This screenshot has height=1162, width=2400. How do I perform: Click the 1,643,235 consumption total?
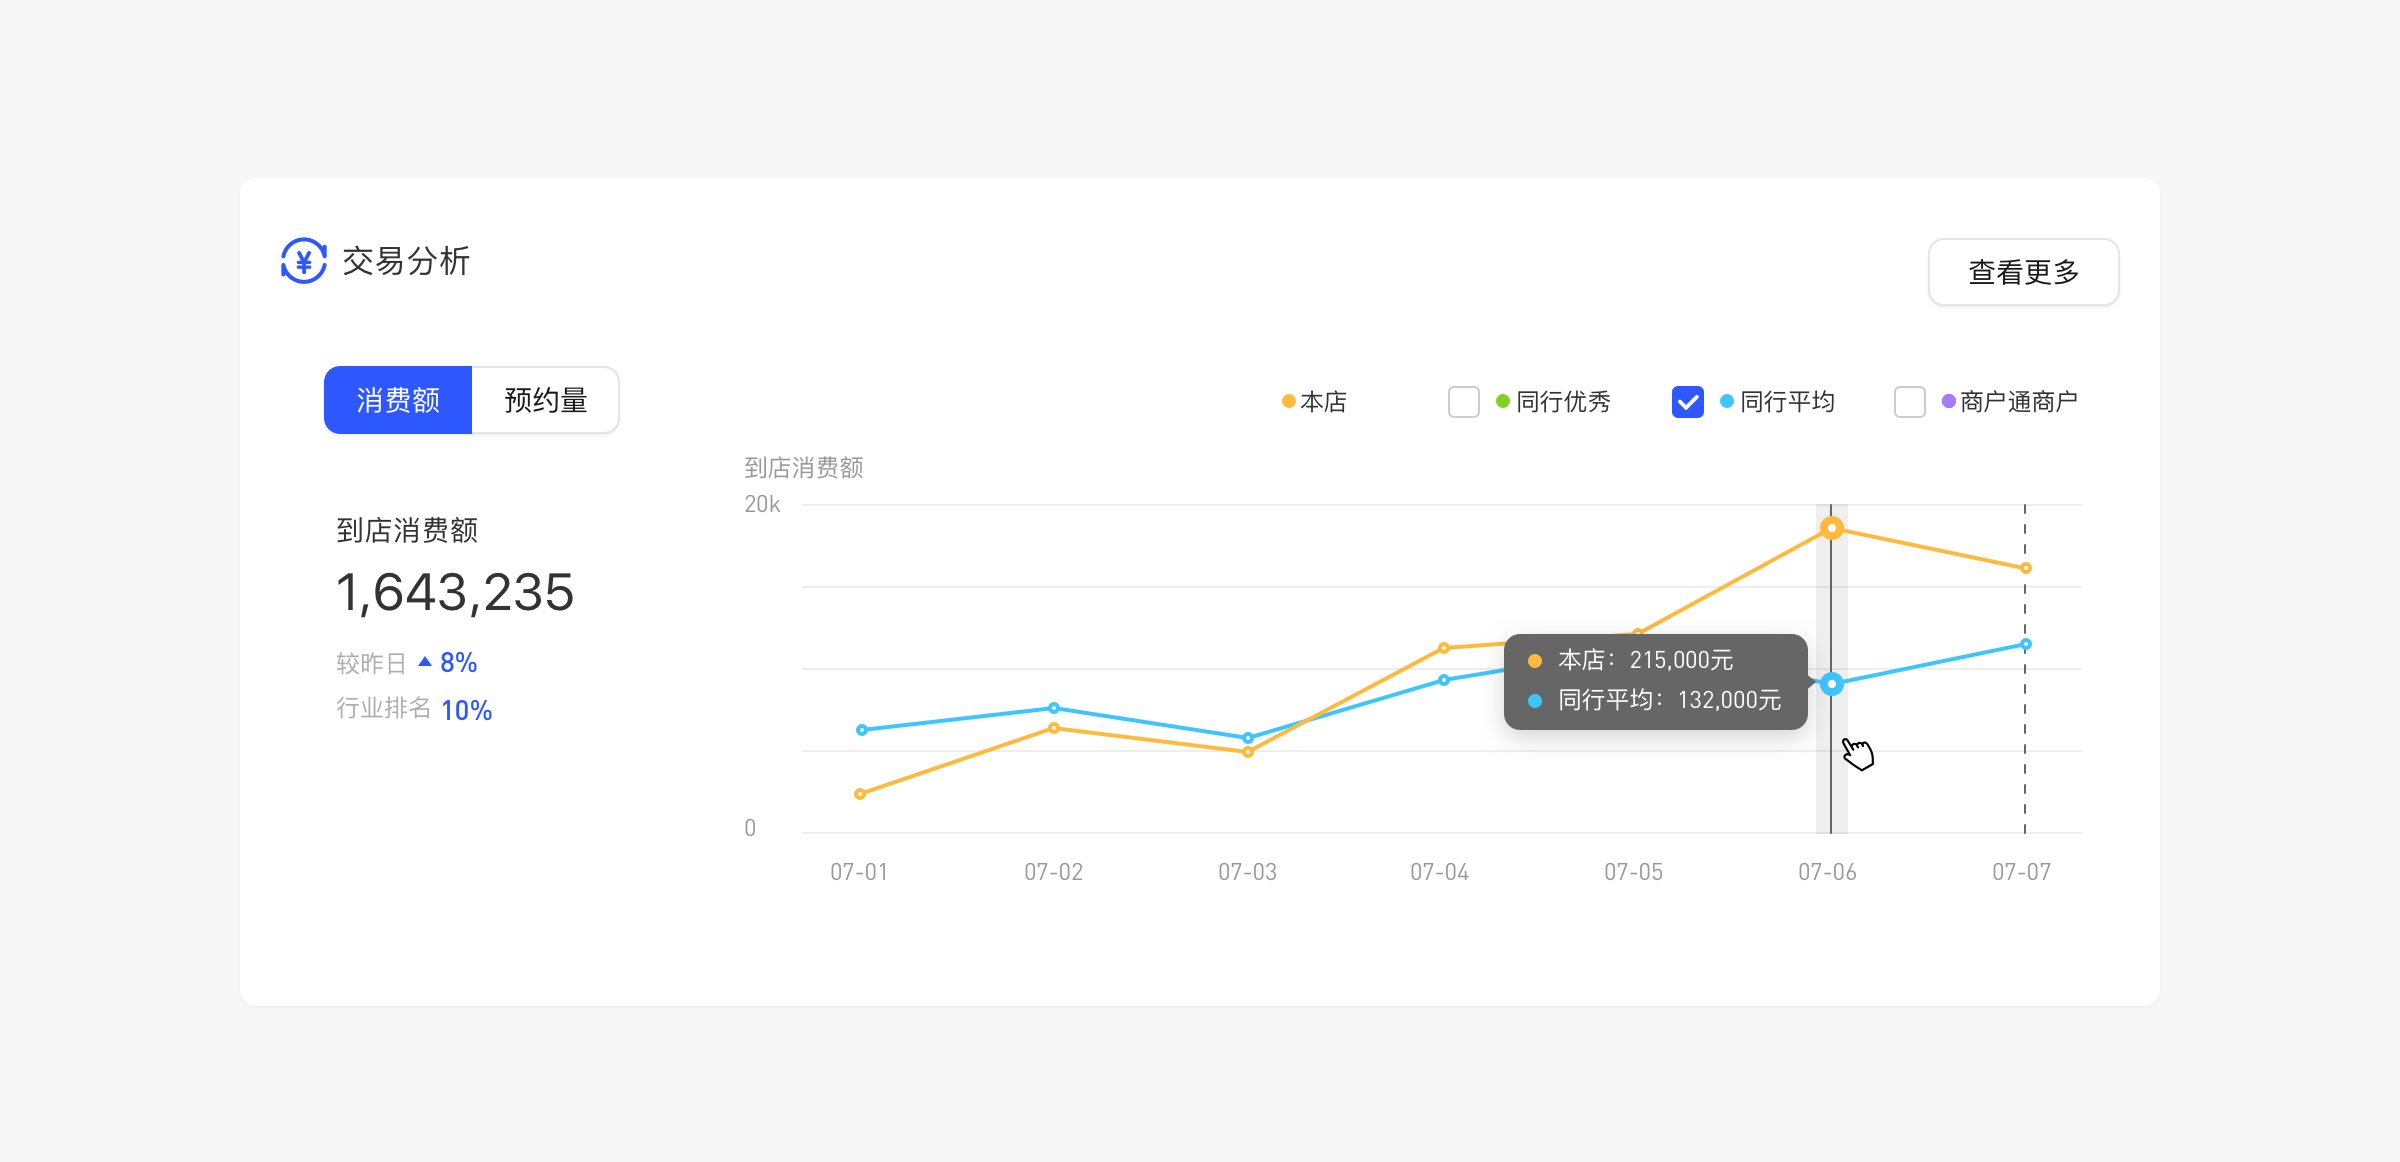pyautogui.click(x=455, y=592)
